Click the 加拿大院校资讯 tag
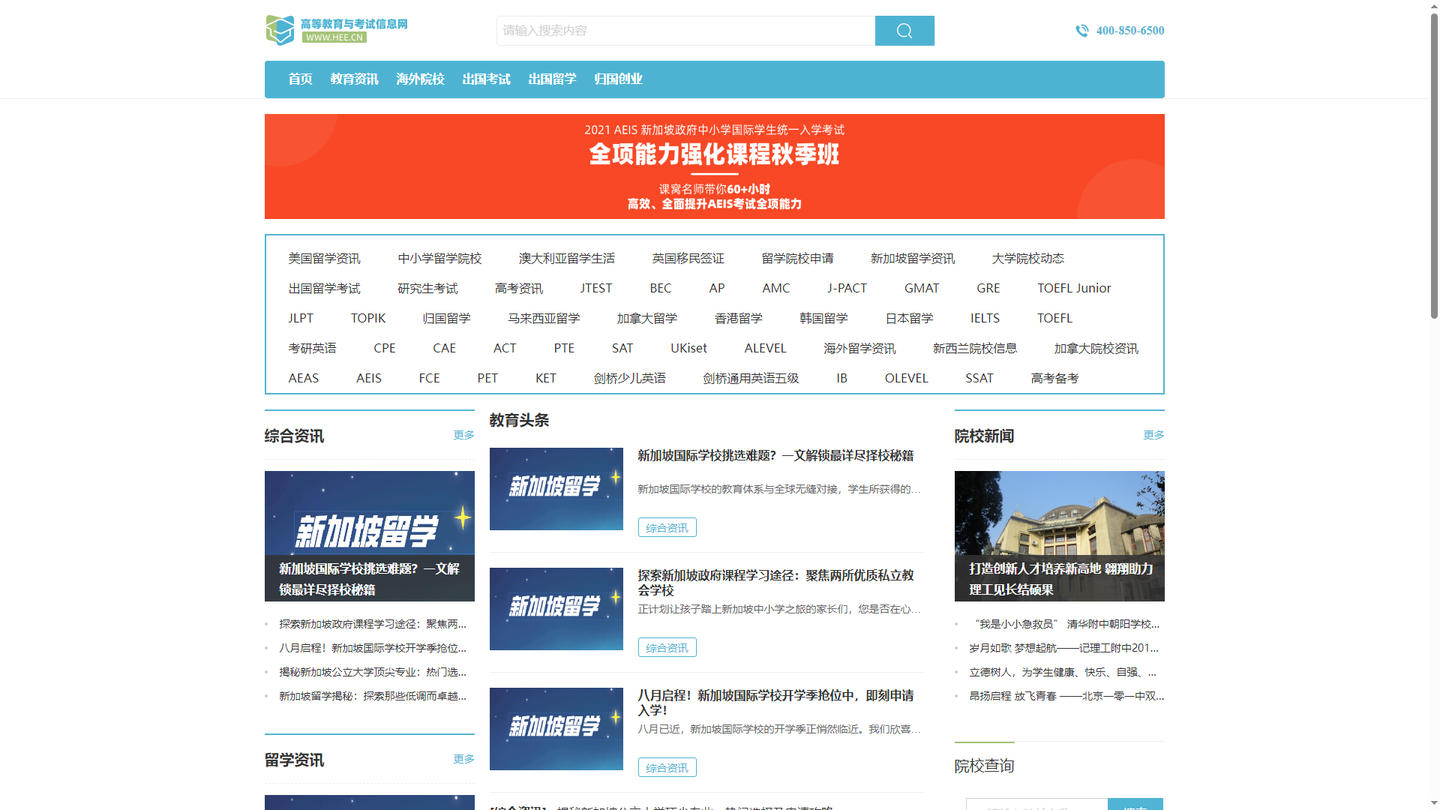 coord(1096,348)
